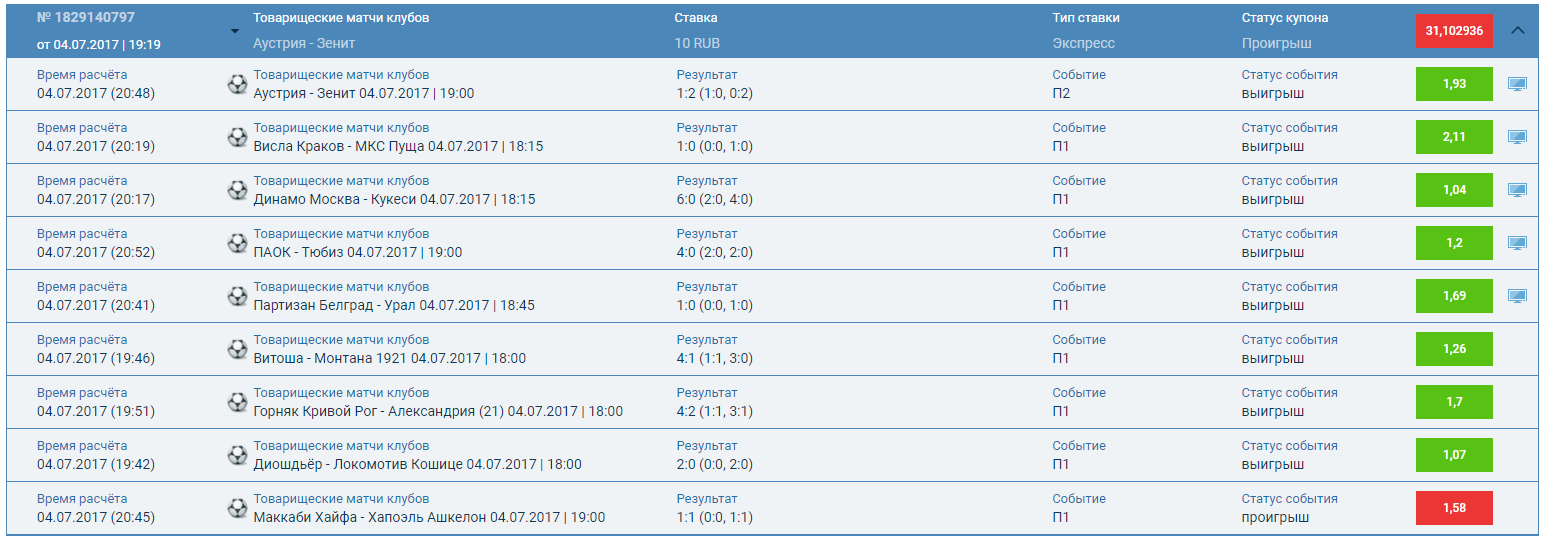Select the soccer ball icon beside Горняк Кривой Рог
Image resolution: width=1551 pixels, height=541 pixels.
click(x=237, y=402)
